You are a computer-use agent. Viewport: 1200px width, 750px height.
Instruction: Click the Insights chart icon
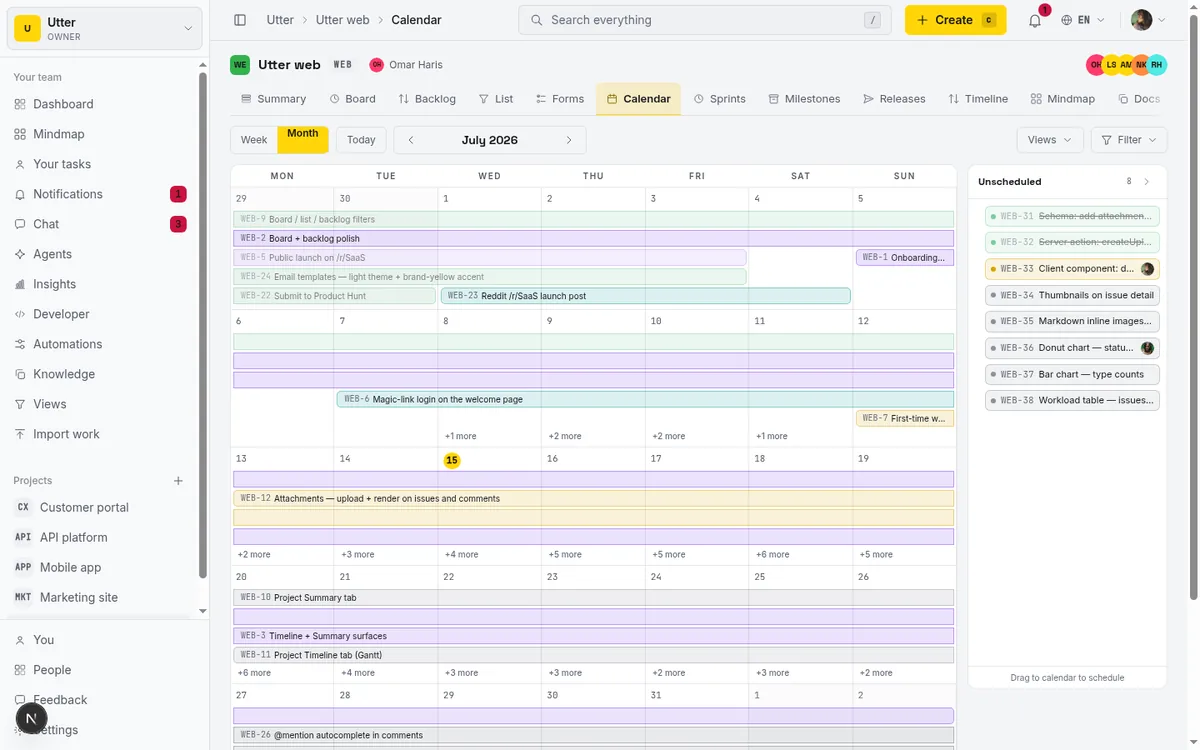(x=20, y=284)
